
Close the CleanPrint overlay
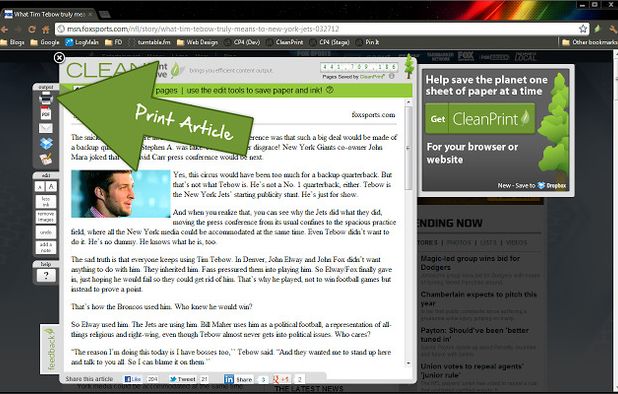click(59, 58)
